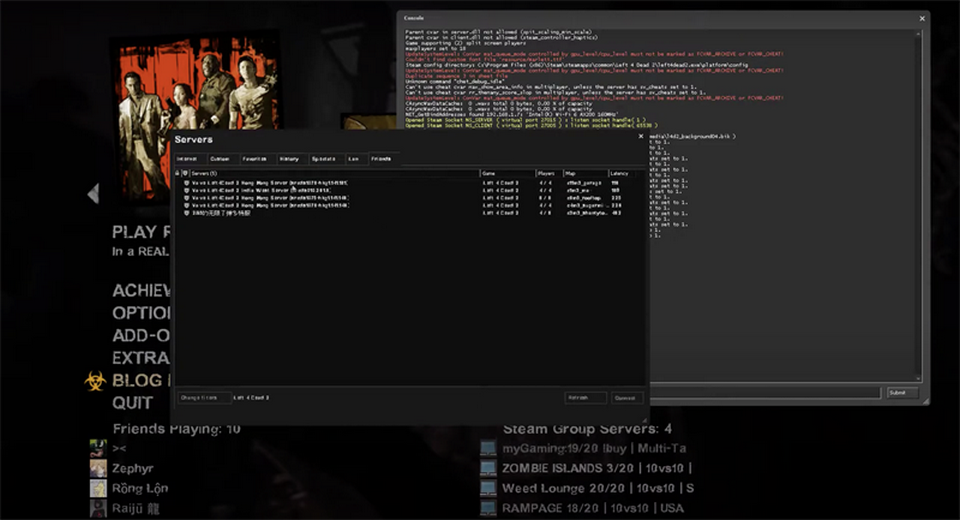Click the left arrow beside campaign poster
Viewport: 960px width, 520px height.
click(93, 194)
